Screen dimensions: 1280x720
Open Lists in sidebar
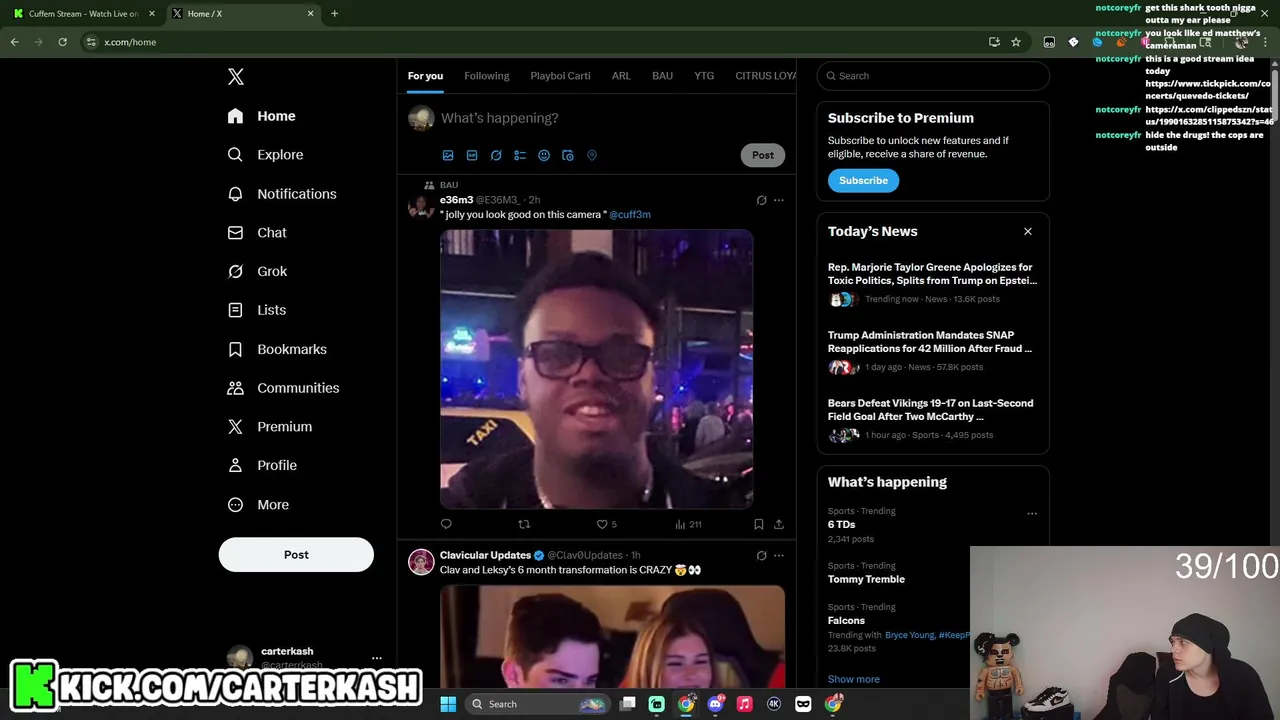click(x=257, y=310)
